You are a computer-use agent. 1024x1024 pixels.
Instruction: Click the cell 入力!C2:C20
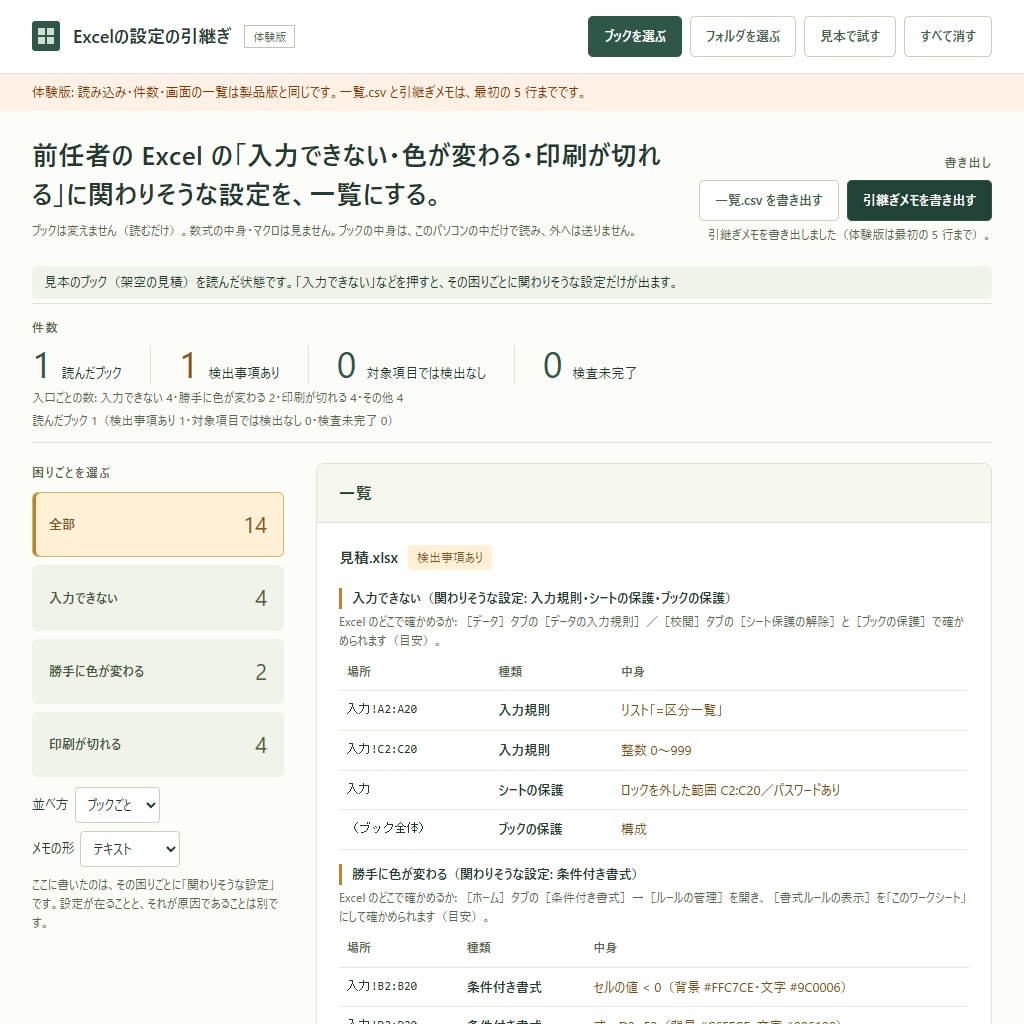click(x=381, y=749)
